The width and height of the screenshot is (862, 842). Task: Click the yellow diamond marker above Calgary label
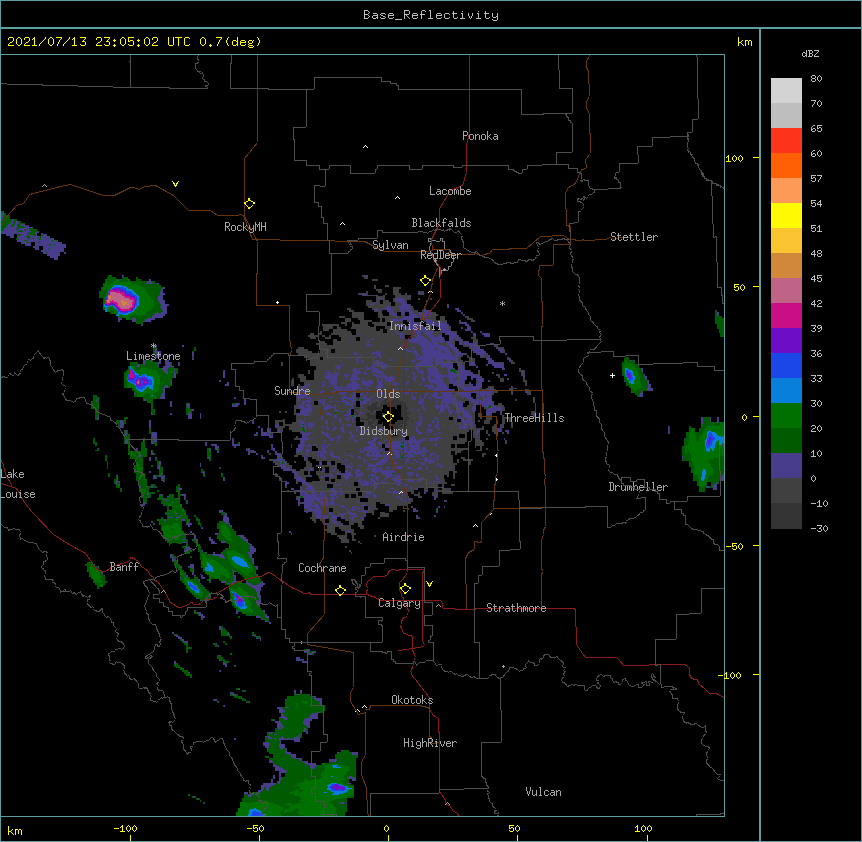(x=405, y=589)
